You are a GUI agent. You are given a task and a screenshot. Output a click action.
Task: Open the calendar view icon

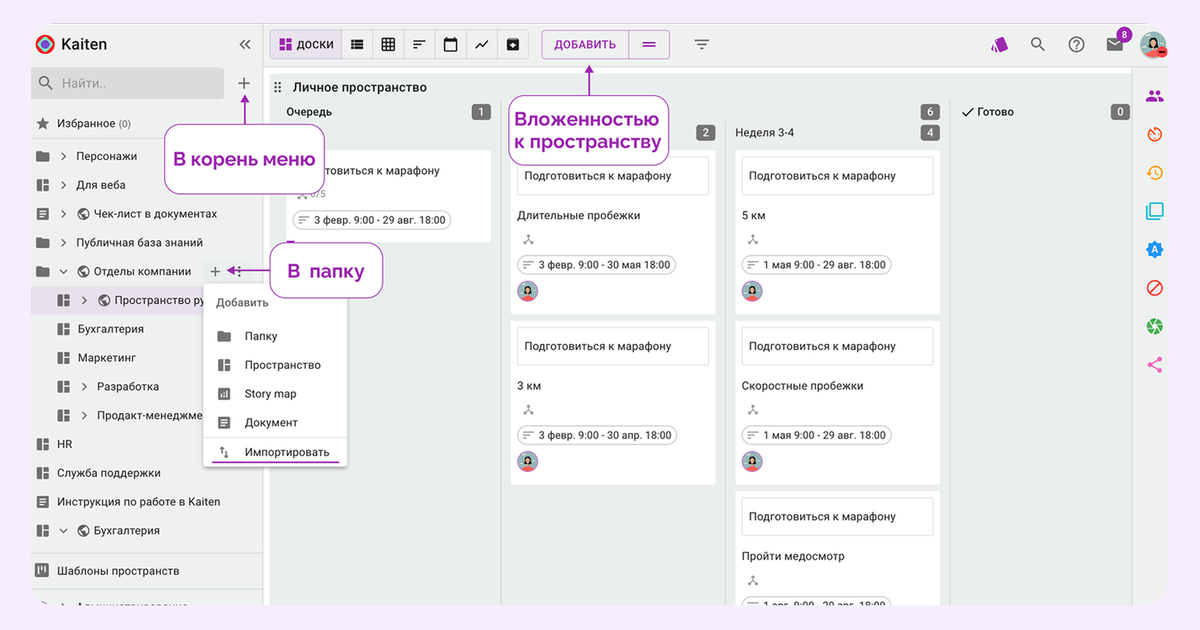(450, 44)
